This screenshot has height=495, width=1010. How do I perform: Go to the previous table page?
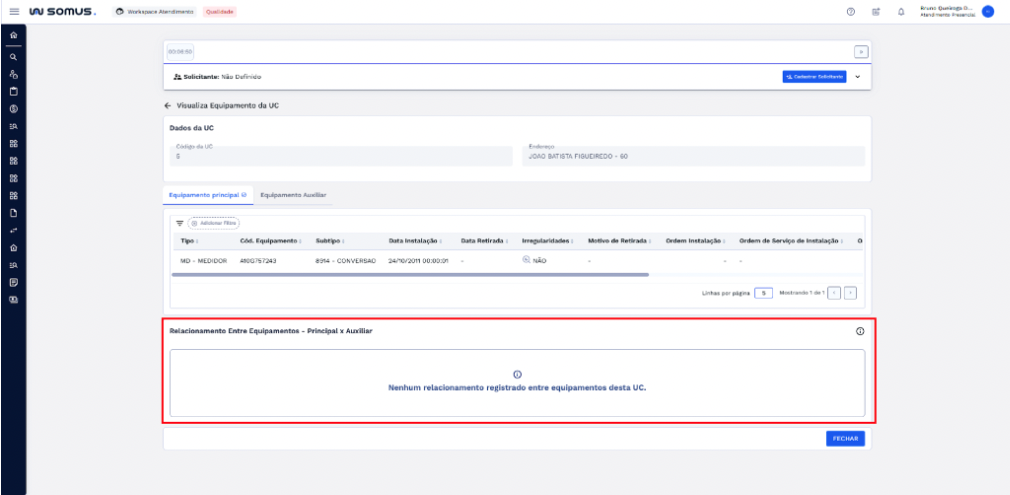point(834,293)
